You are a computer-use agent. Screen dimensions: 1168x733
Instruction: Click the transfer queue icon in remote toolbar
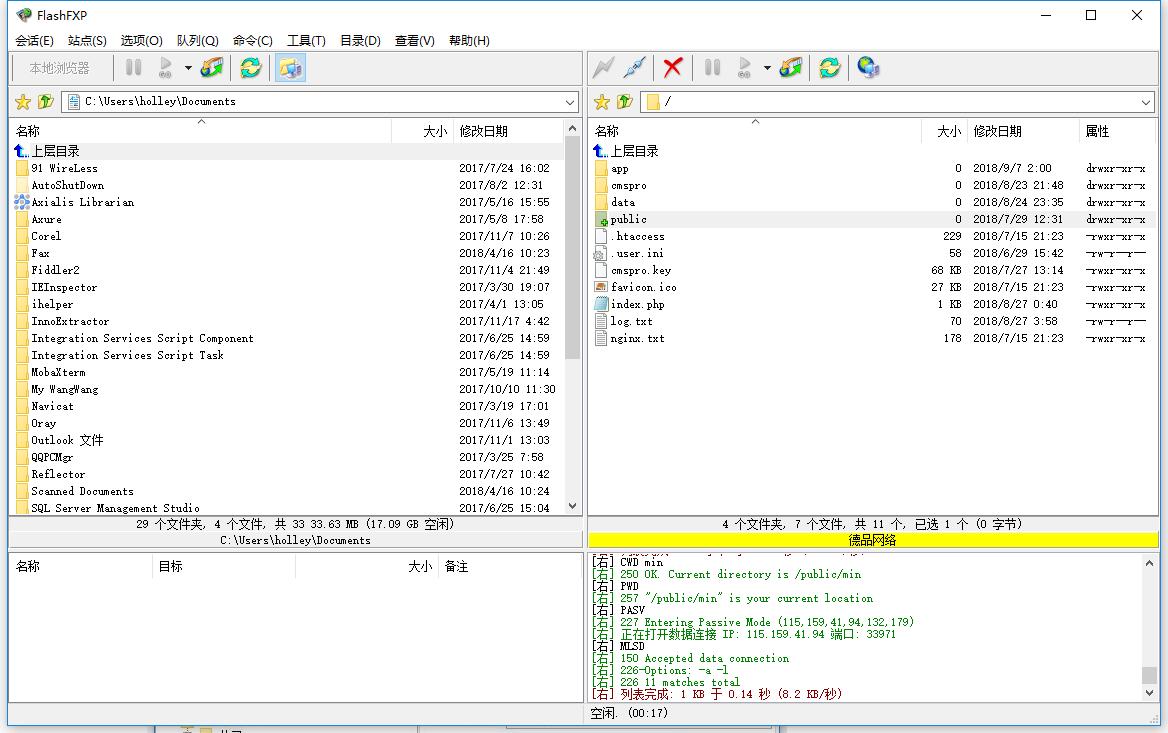[791, 68]
